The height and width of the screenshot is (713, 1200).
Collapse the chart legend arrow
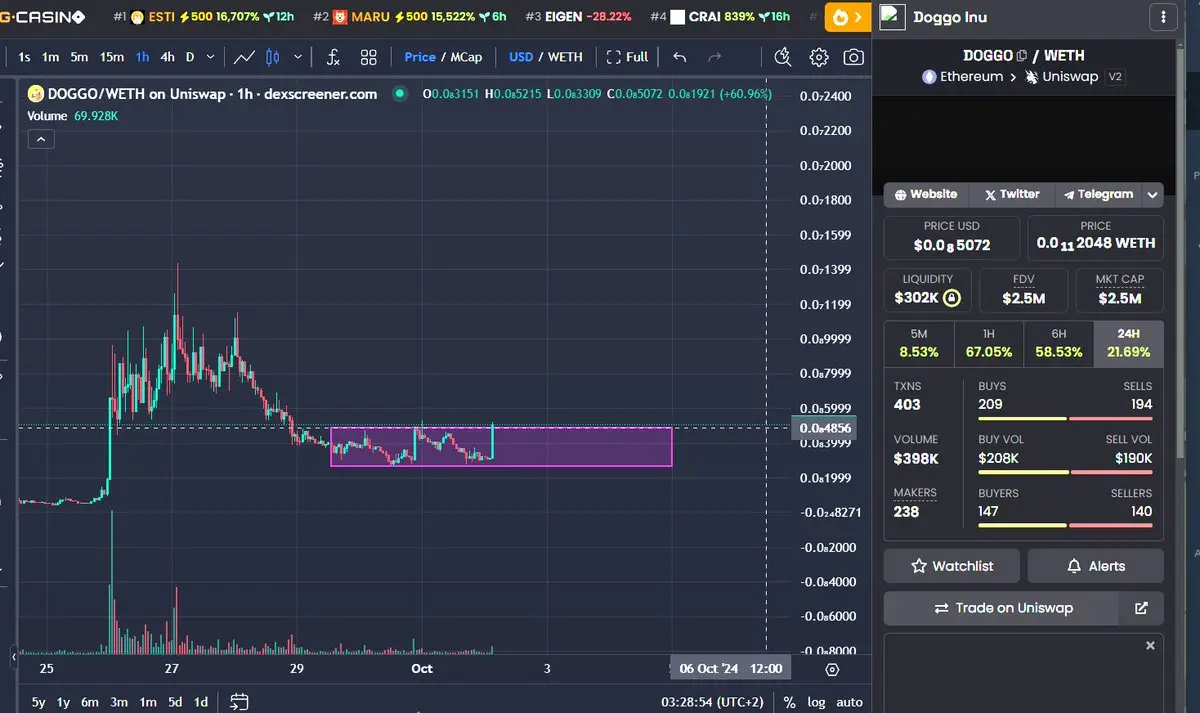pyautogui.click(x=41, y=139)
